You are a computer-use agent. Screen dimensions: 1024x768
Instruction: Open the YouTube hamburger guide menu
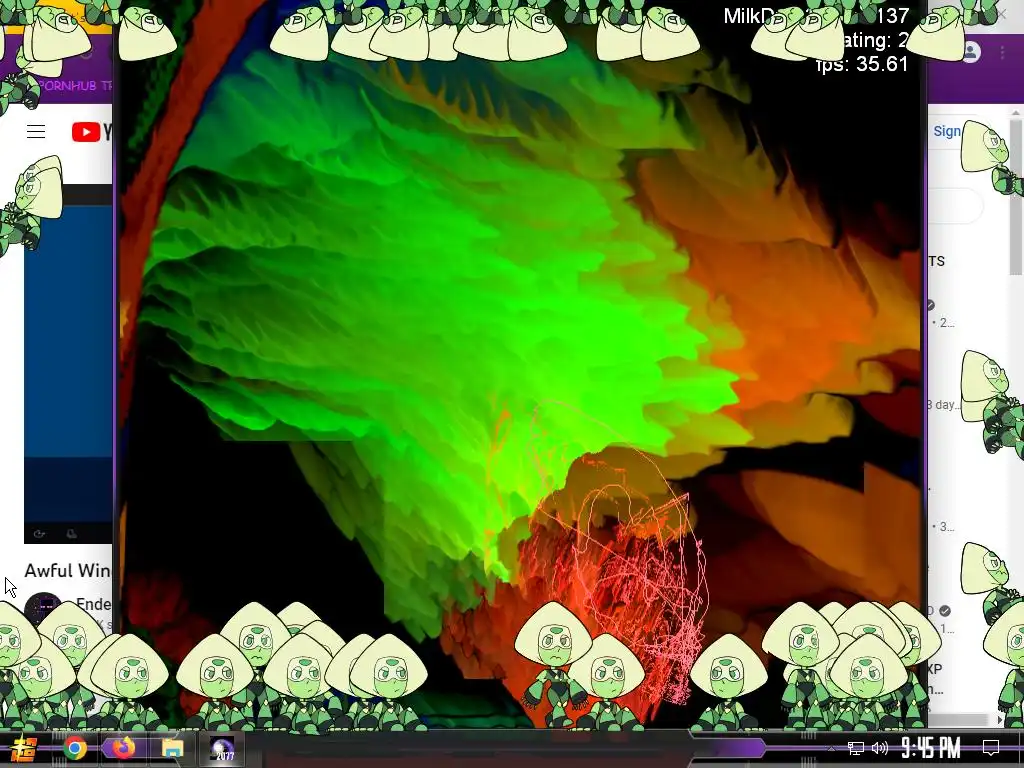click(x=36, y=132)
